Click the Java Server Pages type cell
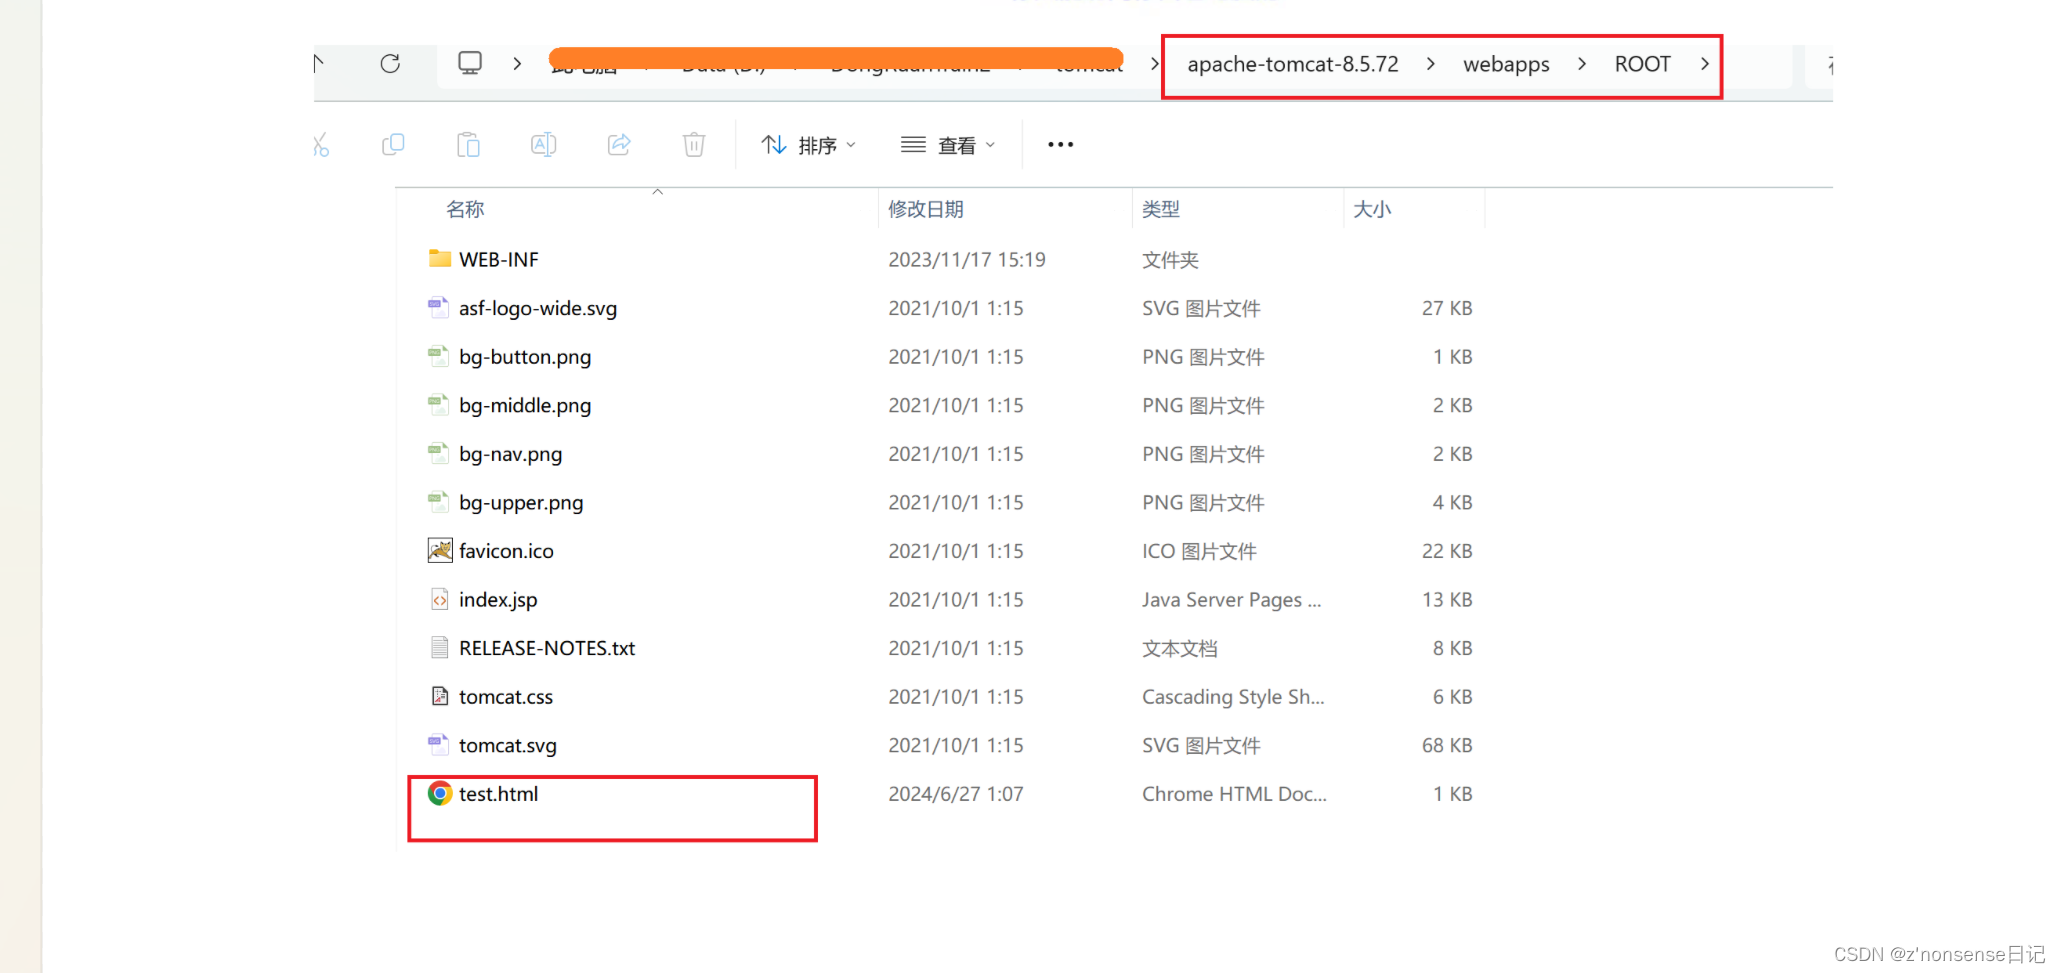Viewport: 2061px width, 973px height. click(1231, 599)
